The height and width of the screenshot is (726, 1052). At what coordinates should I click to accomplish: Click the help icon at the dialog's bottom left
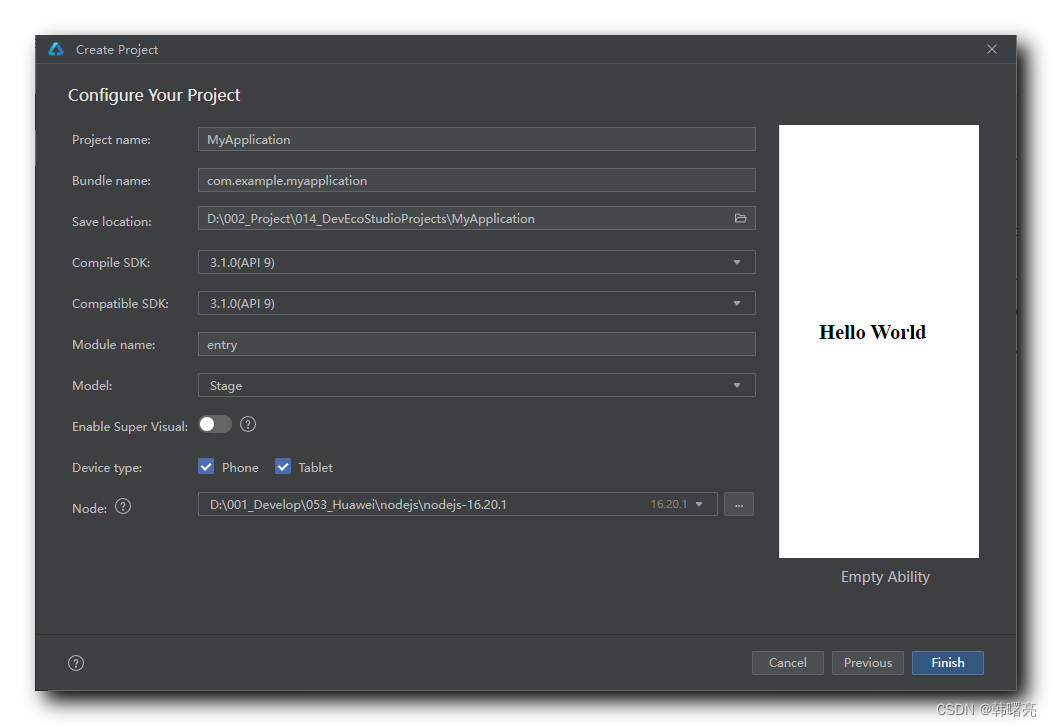(76, 663)
